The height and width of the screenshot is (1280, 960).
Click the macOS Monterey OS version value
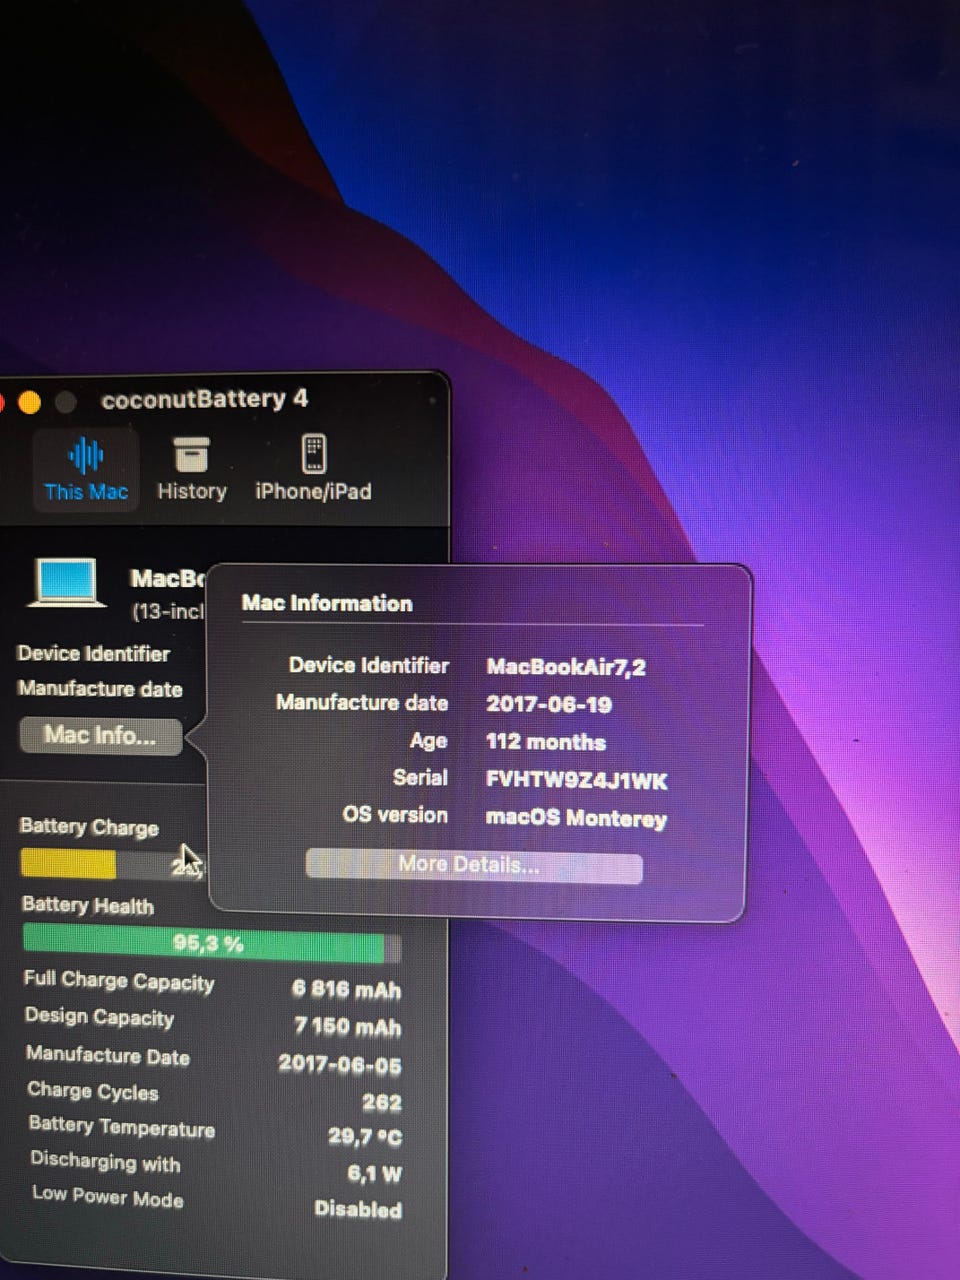click(576, 818)
